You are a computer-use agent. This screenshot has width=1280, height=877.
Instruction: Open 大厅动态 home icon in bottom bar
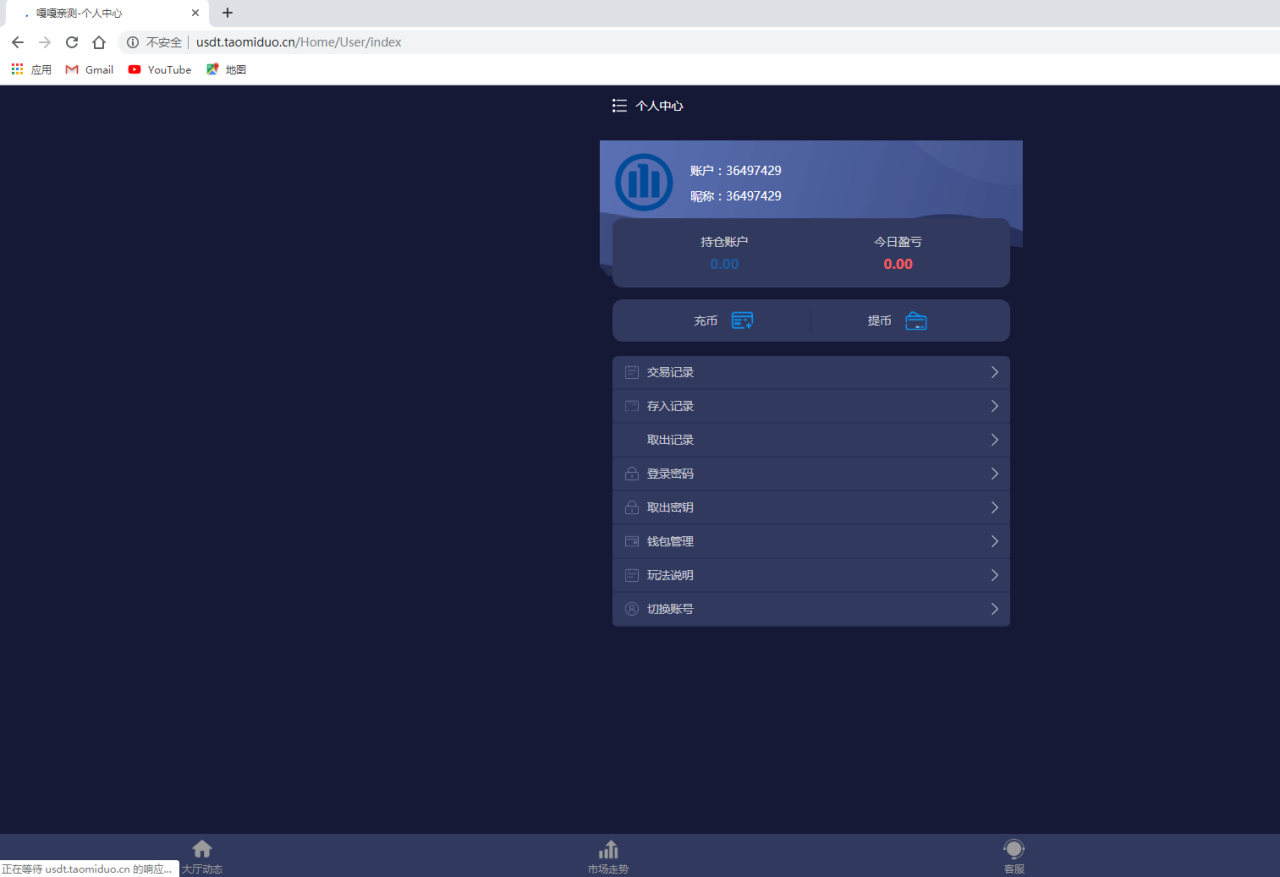(x=202, y=850)
